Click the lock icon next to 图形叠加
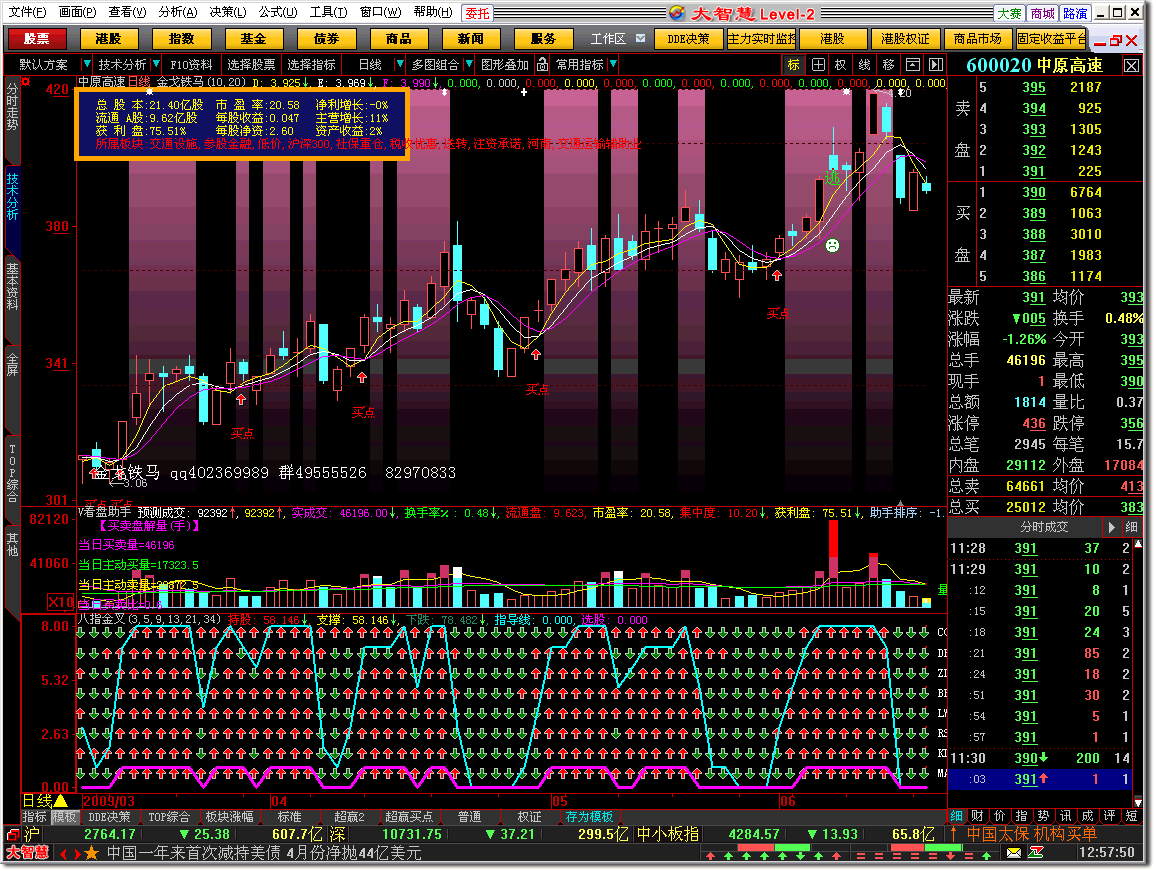 [x=542, y=65]
